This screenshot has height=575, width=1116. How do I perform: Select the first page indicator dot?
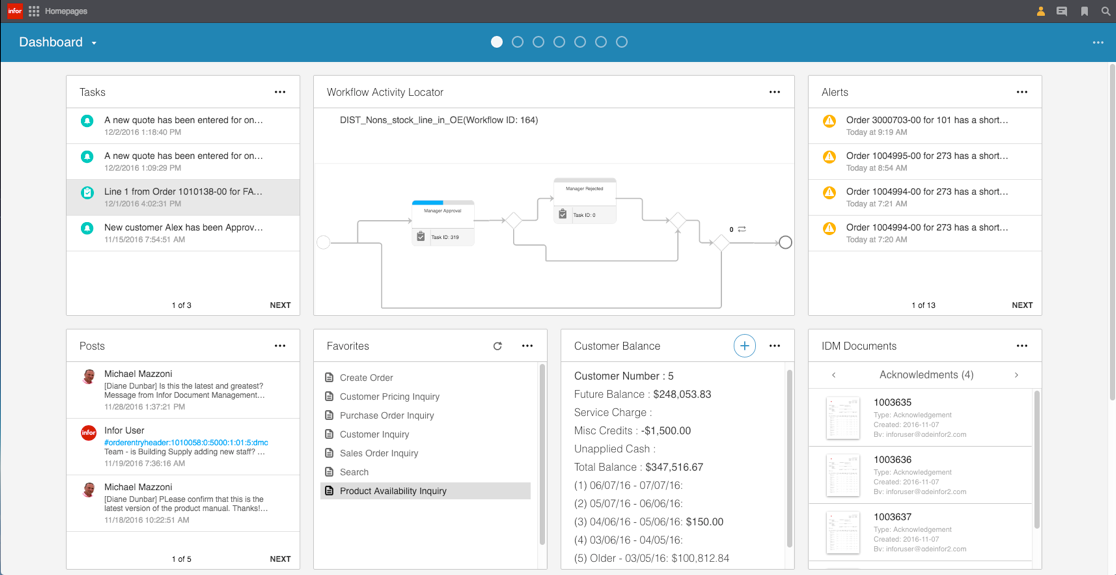pos(497,42)
